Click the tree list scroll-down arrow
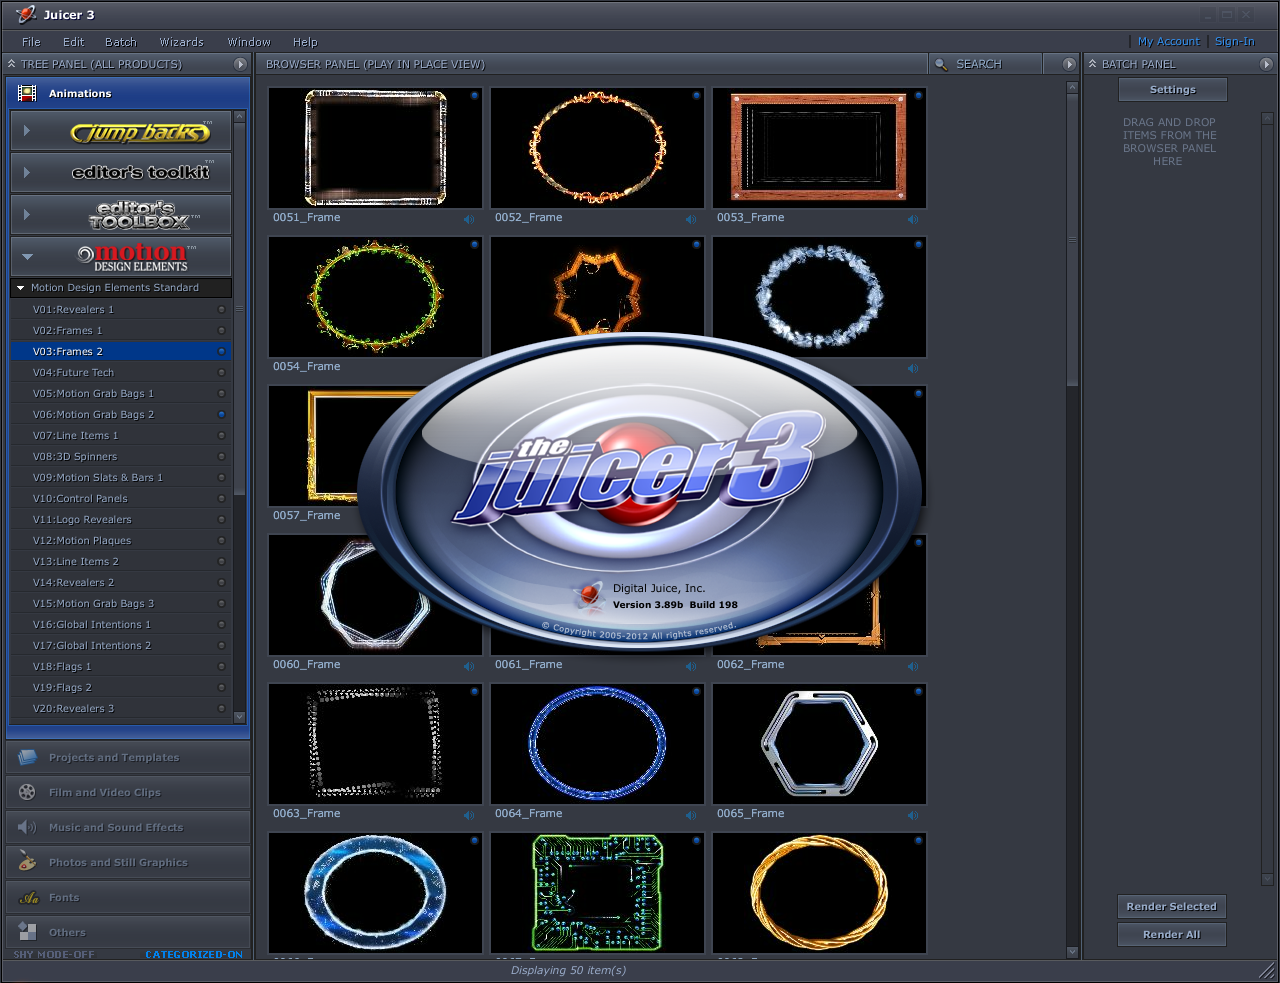This screenshot has height=983, width=1280. pyautogui.click(x=240, y=717)
